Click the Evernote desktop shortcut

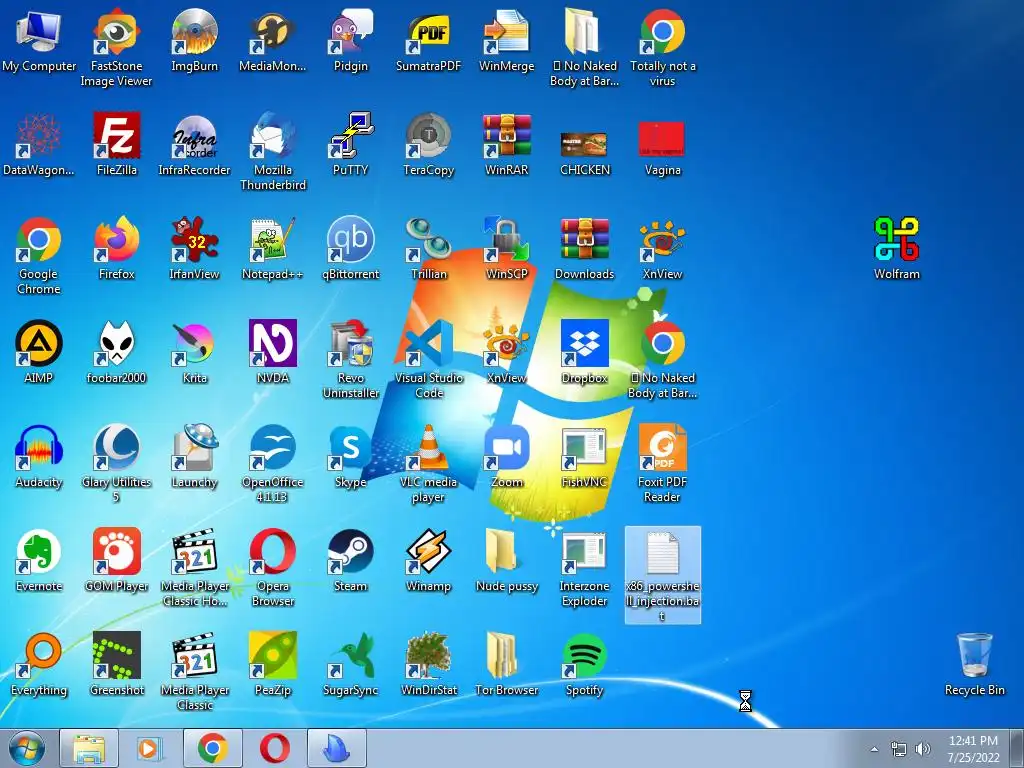click(x=39, y=560)
